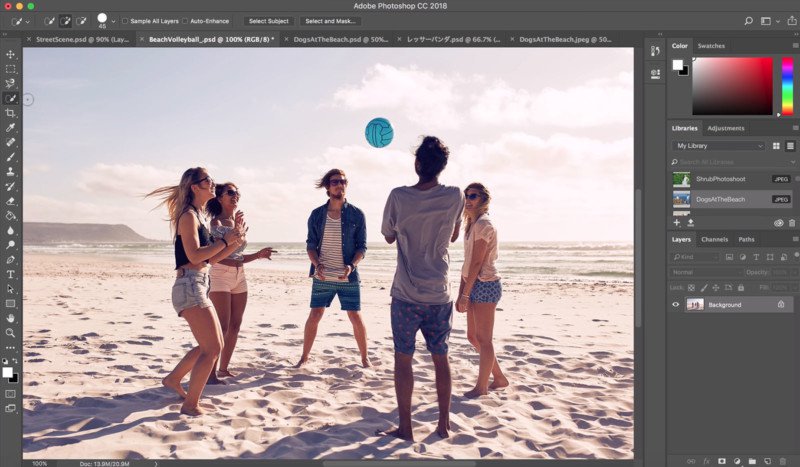Screen dimensions: 800x467
Task: Switch to the Channels tab
Action: (x=714, y=239)
